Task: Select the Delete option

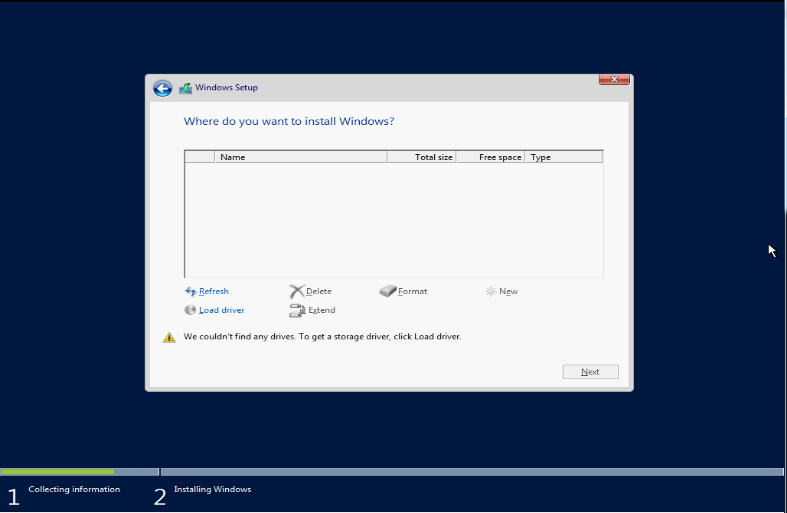Action: [x=319, y=291]
